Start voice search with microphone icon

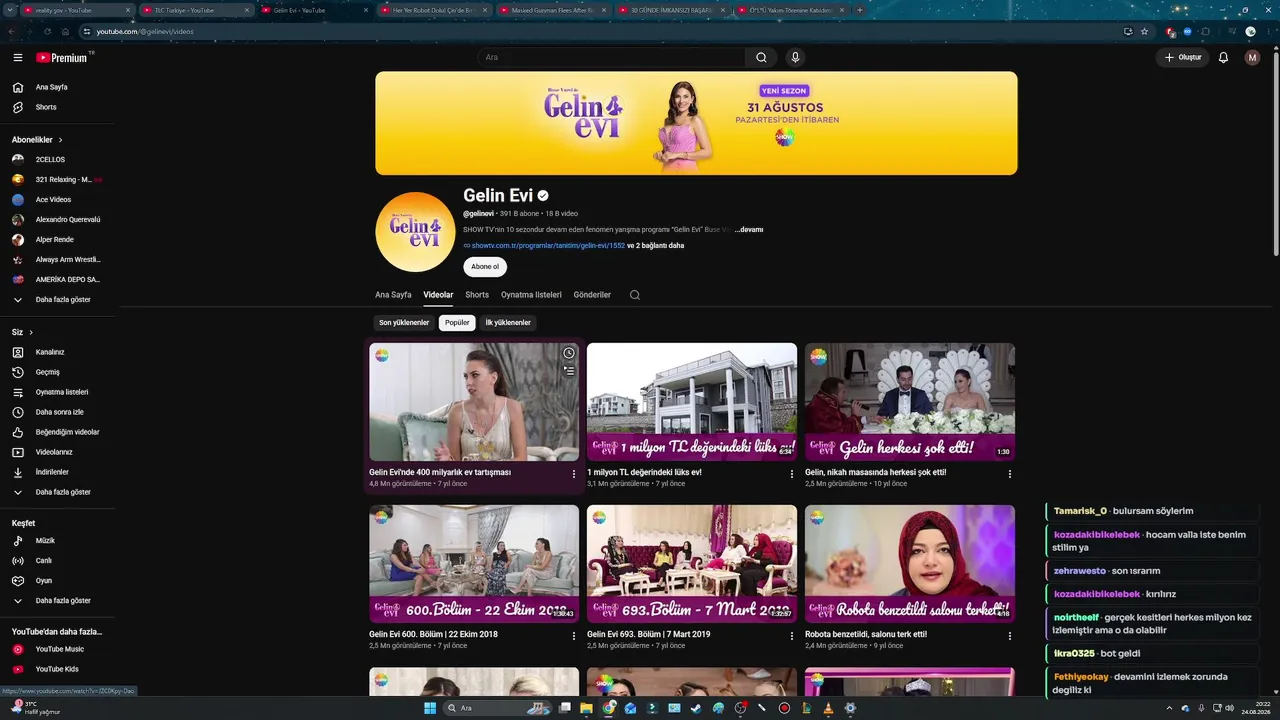pyautogui.click(x=795, y=58)
